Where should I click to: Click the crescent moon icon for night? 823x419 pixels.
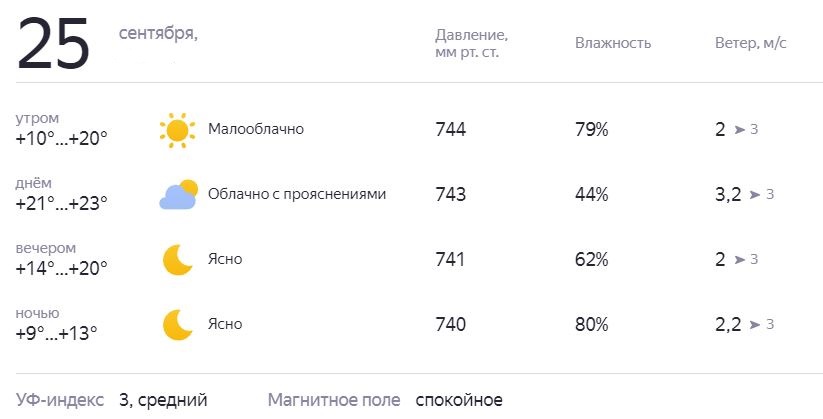click(177, 325)
